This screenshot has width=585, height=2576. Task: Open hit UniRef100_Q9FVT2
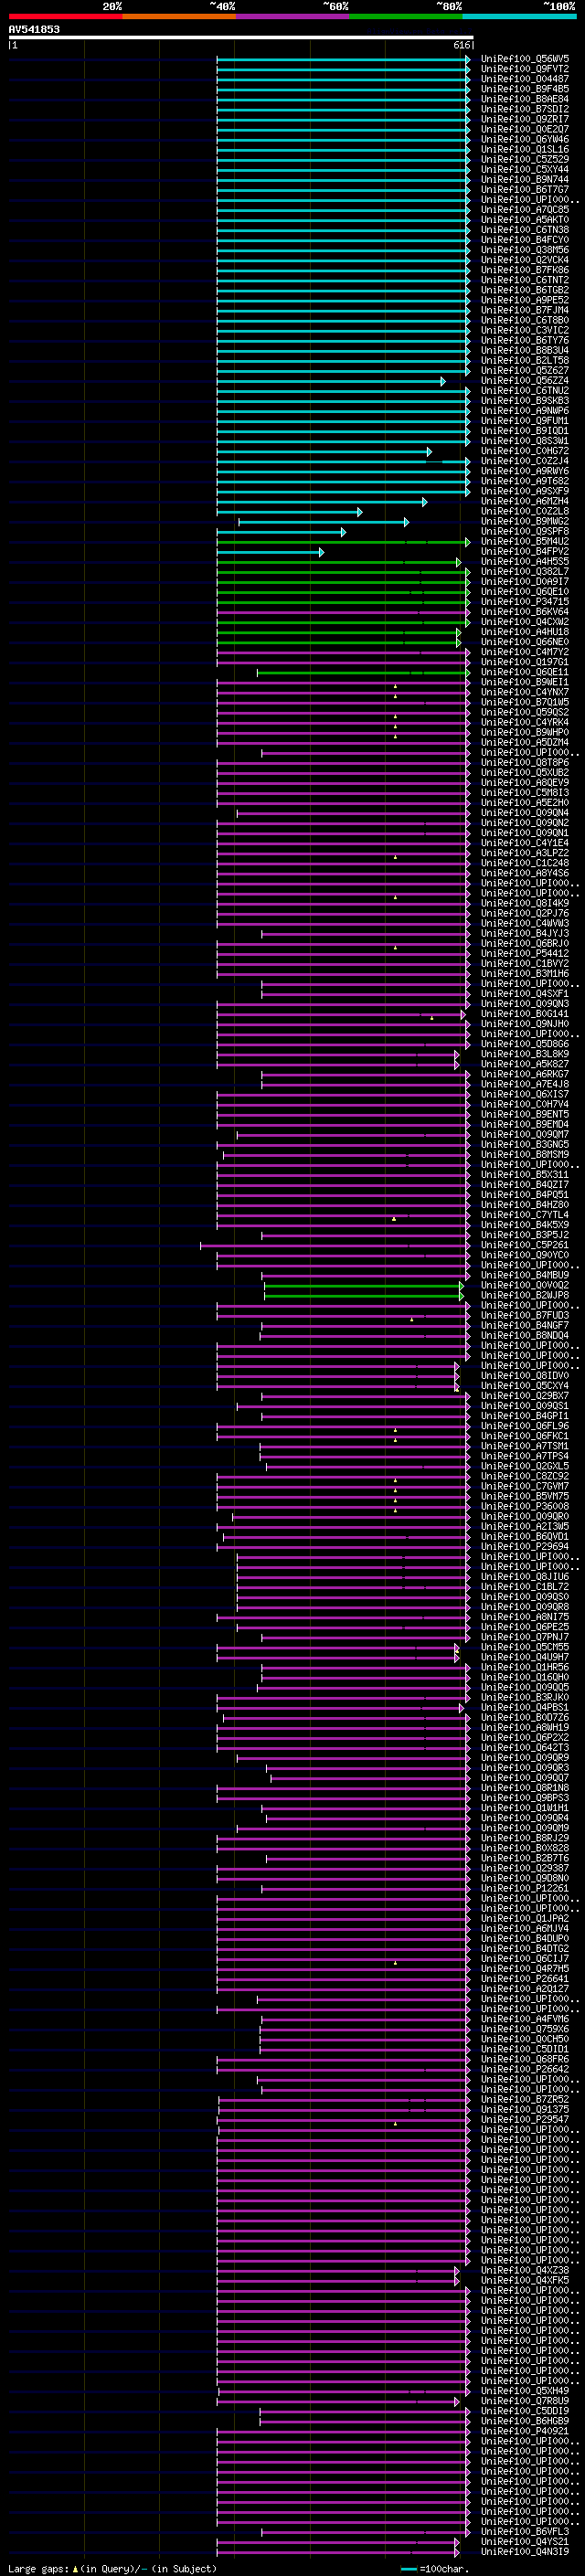point(525,69)
